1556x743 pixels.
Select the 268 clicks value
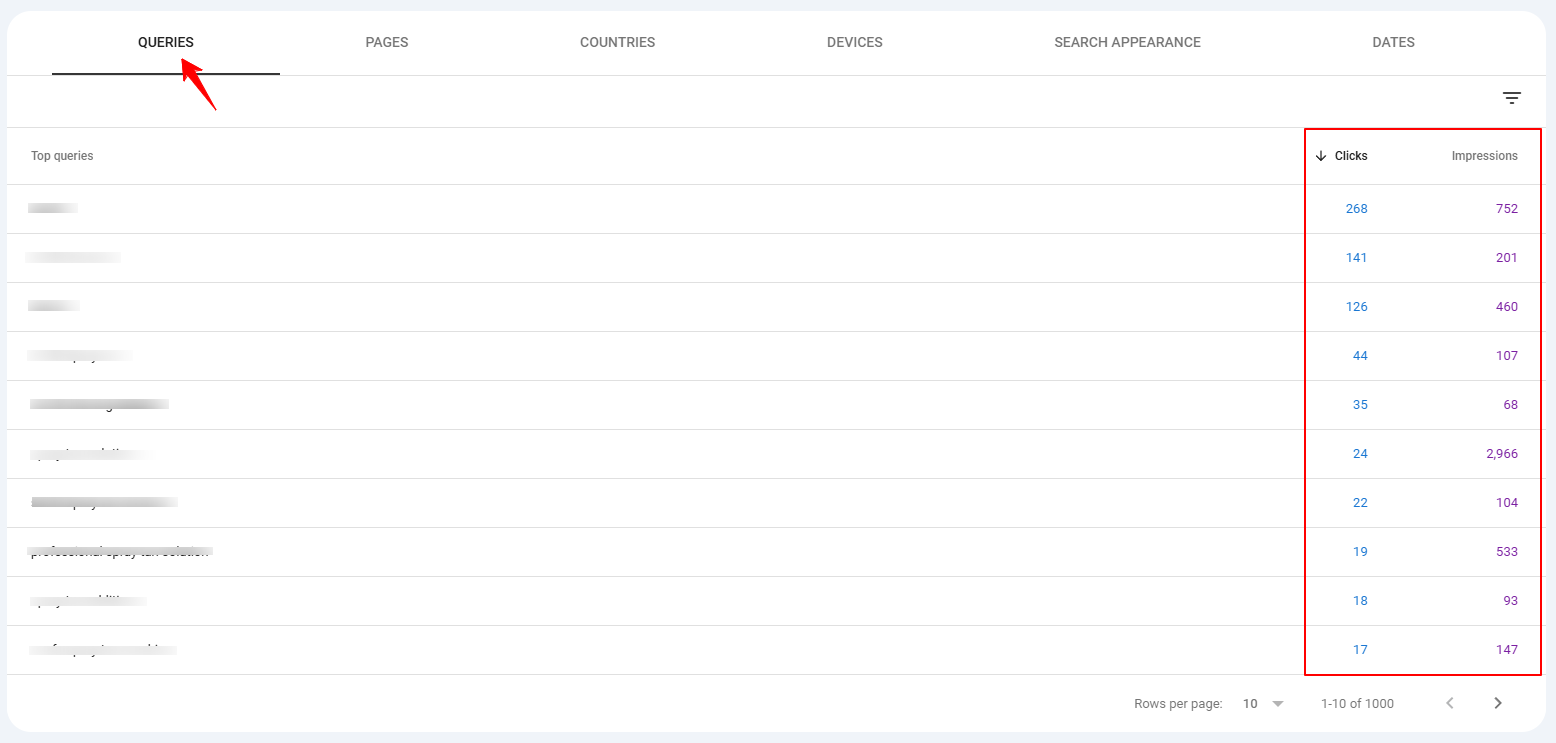[1356, 209]
